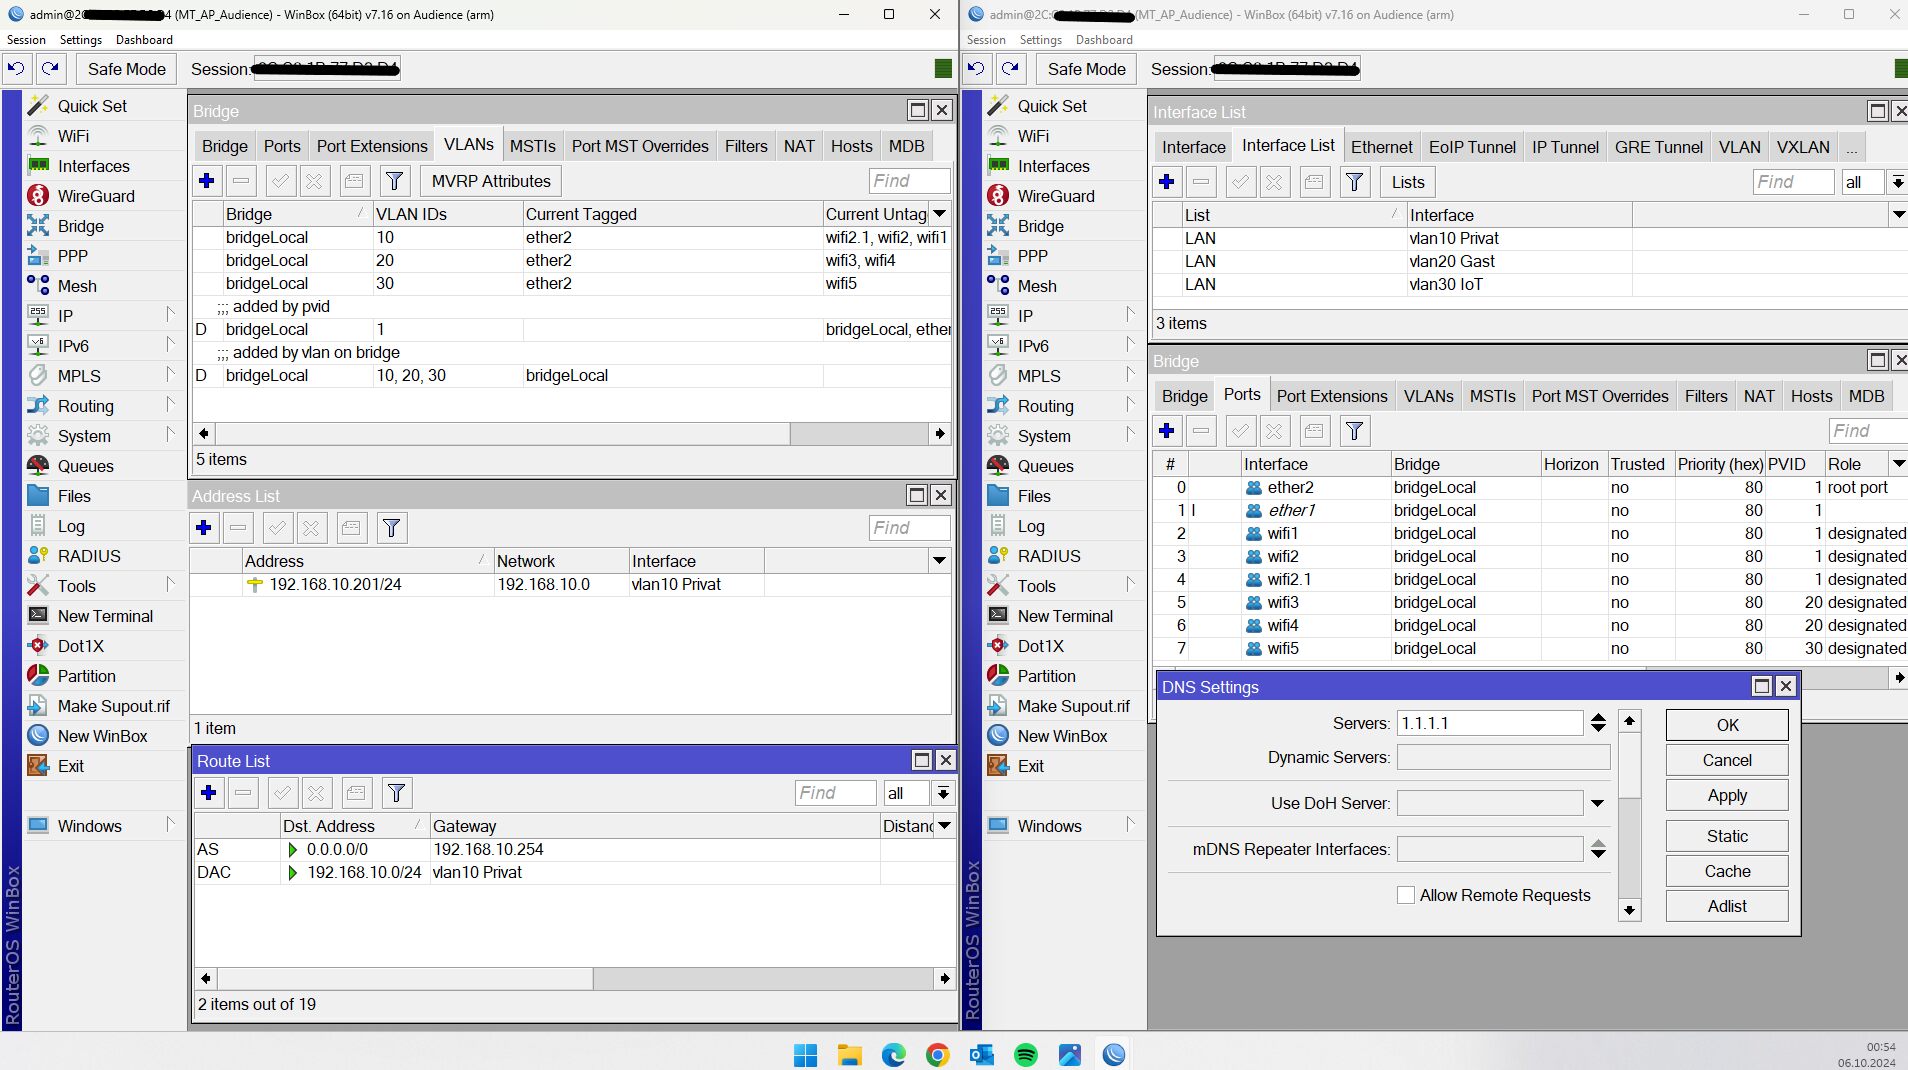The image size is (1908, 1070).
Task: Open column dropdown in Interface List table
Action: tap(1898, 215)
